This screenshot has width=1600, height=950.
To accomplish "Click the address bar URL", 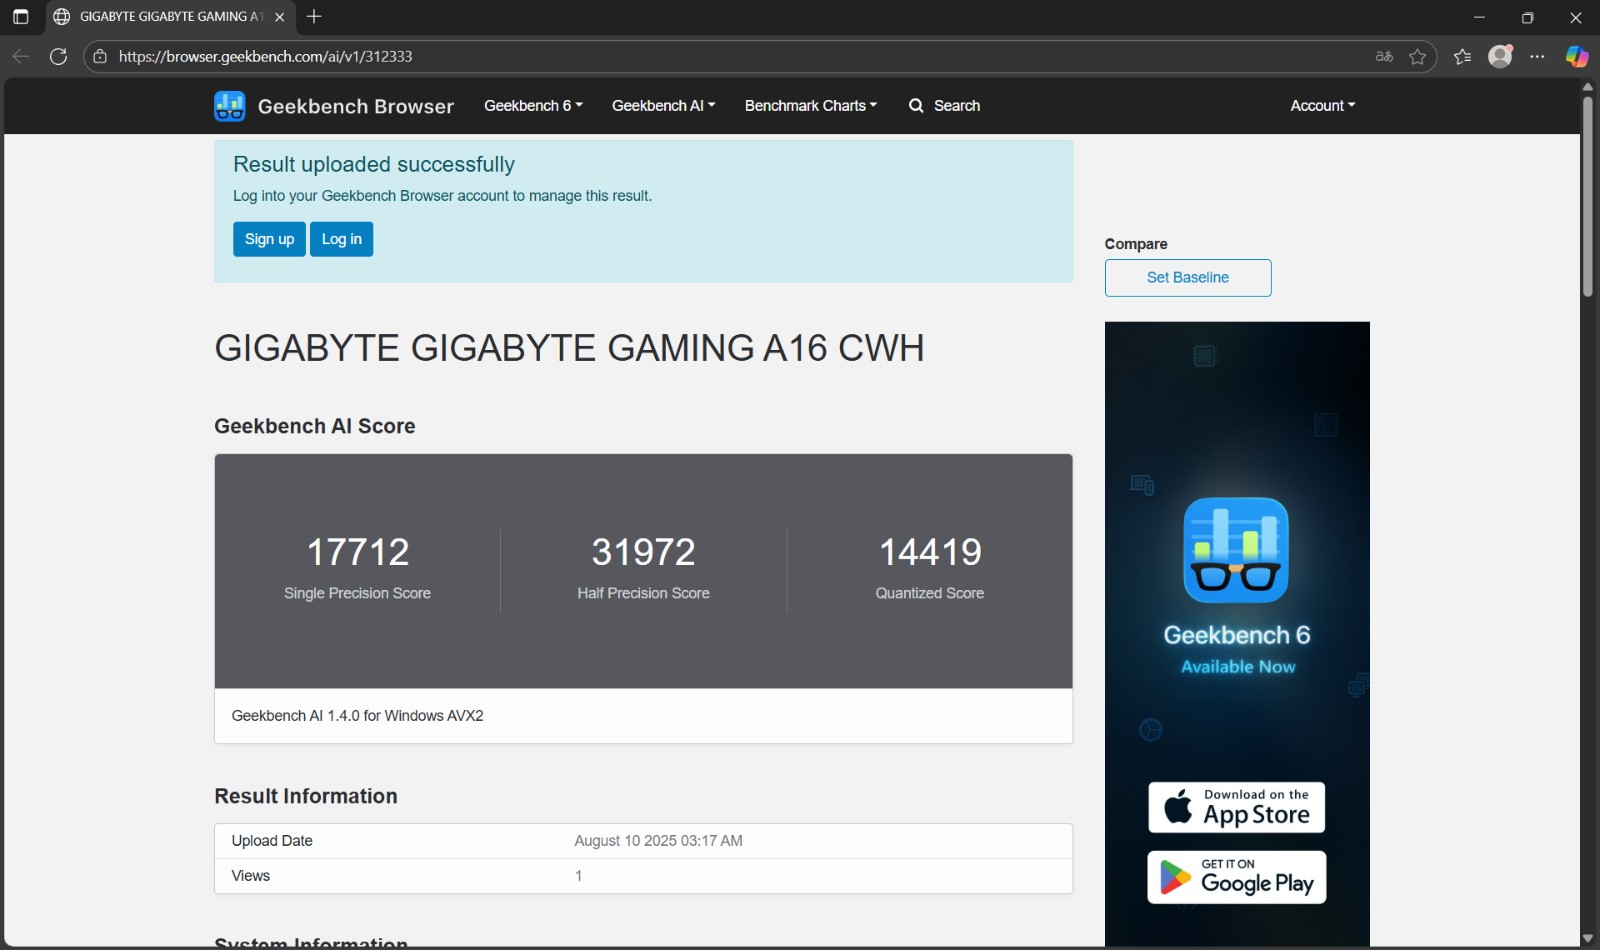I will [x=265, y=56].
